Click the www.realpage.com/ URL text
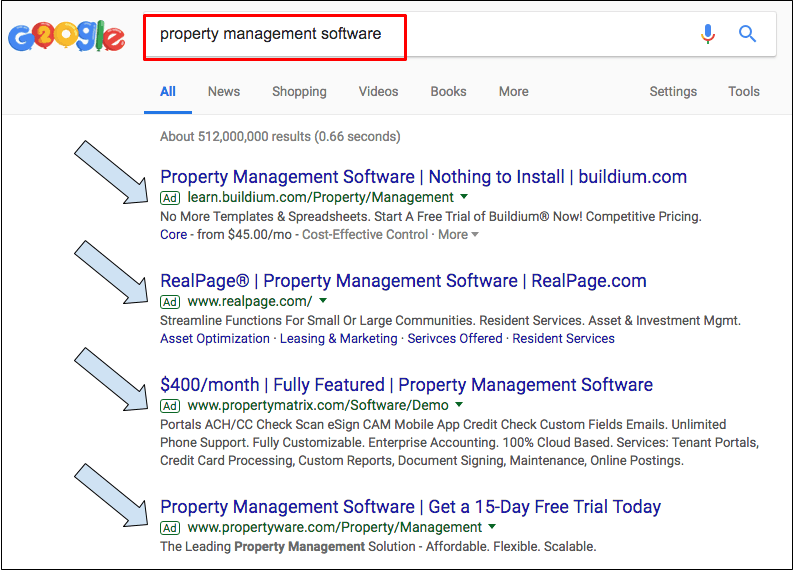Viewport: 794px width, 573px height. point(250,302)
